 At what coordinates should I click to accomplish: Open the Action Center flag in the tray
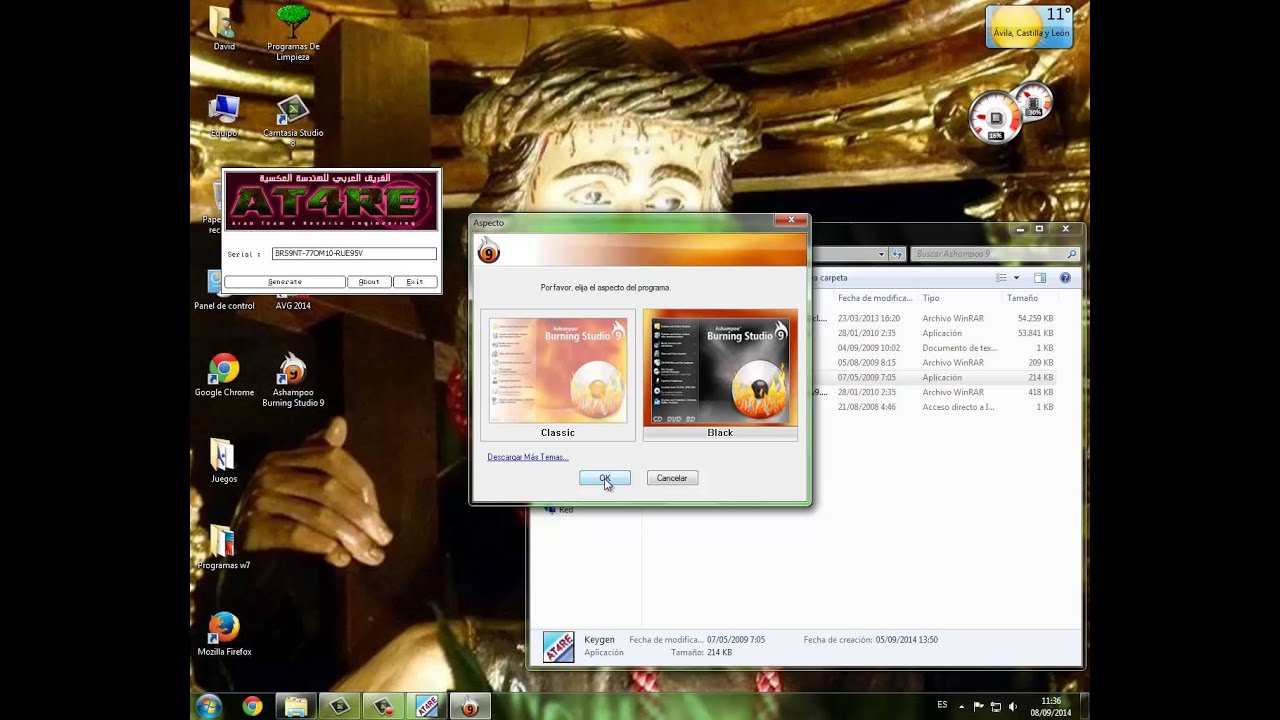point(978,706)
